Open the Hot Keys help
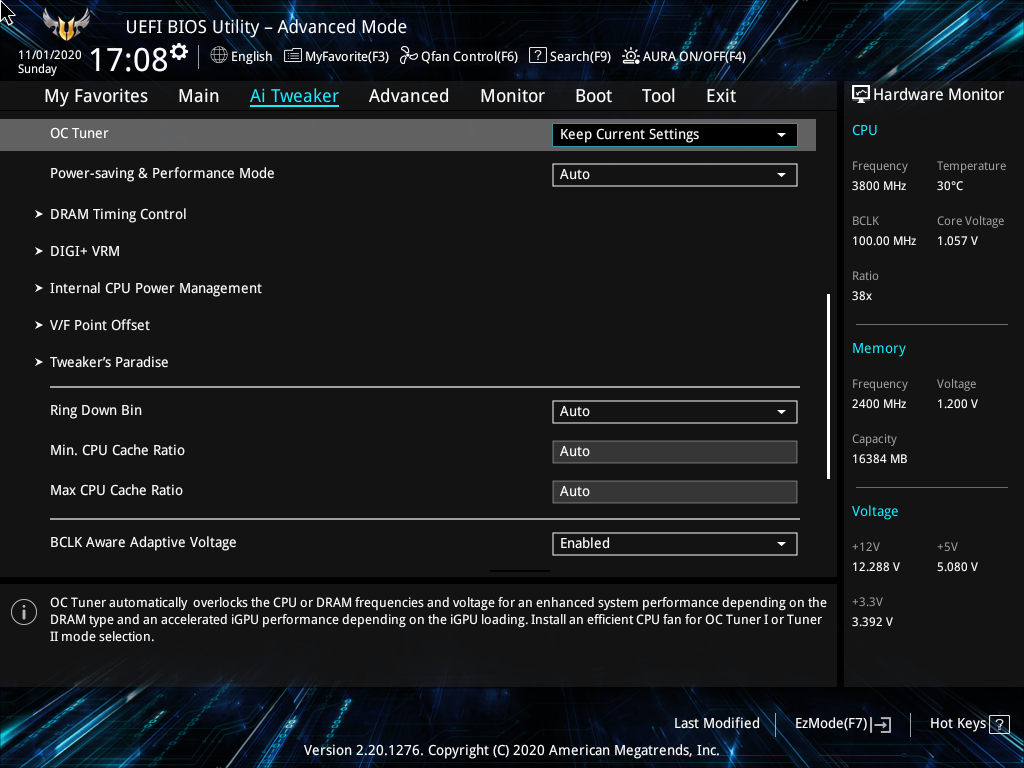 [969, 724]
